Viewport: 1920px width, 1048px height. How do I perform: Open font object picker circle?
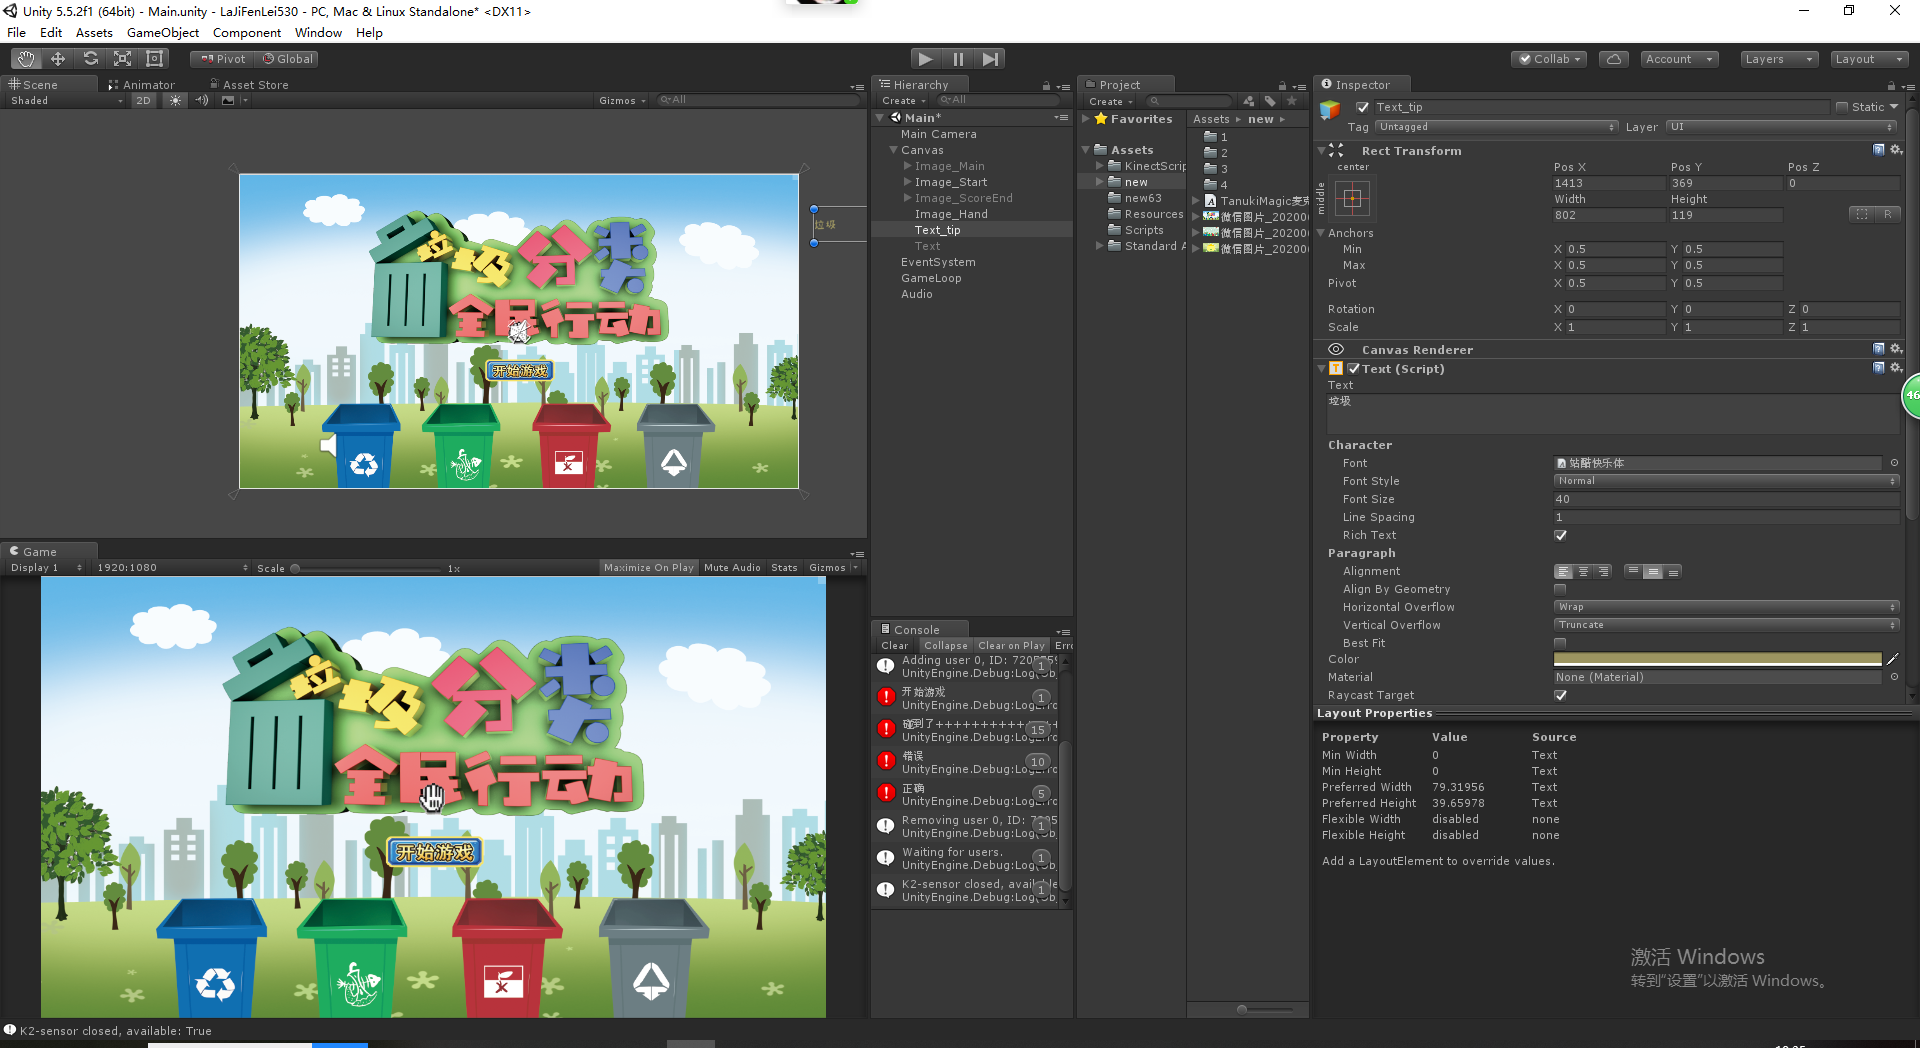tap(1894, 463)
